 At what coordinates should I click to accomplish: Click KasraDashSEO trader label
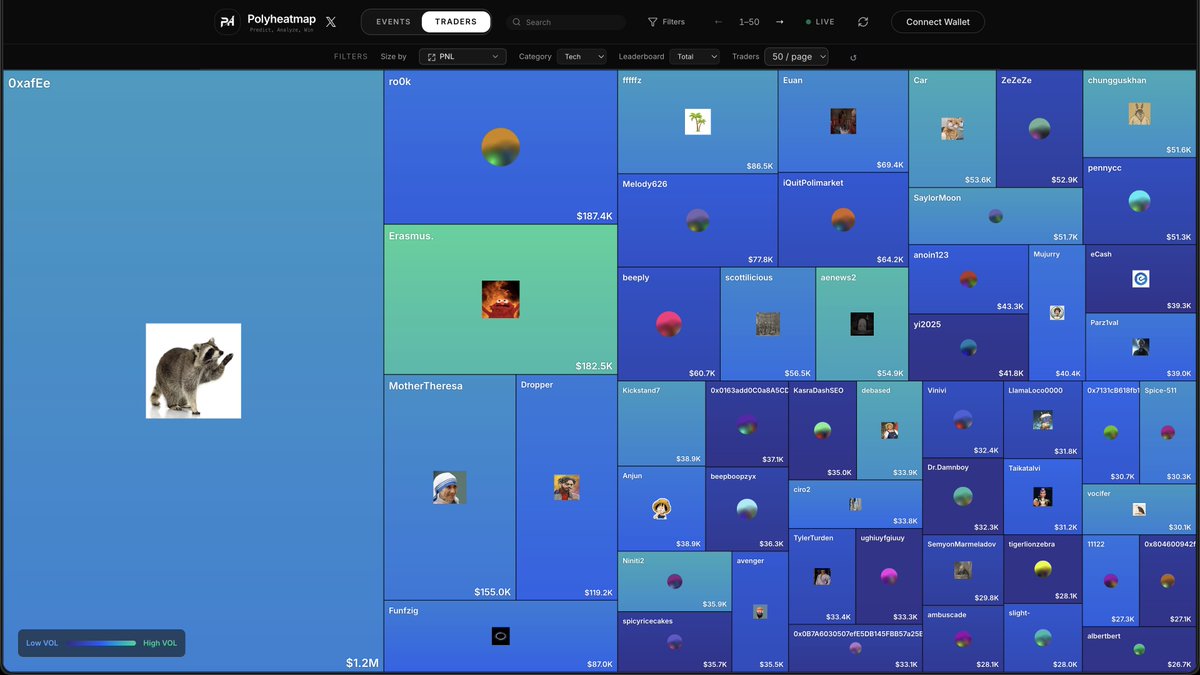click(x=818, y=391)
